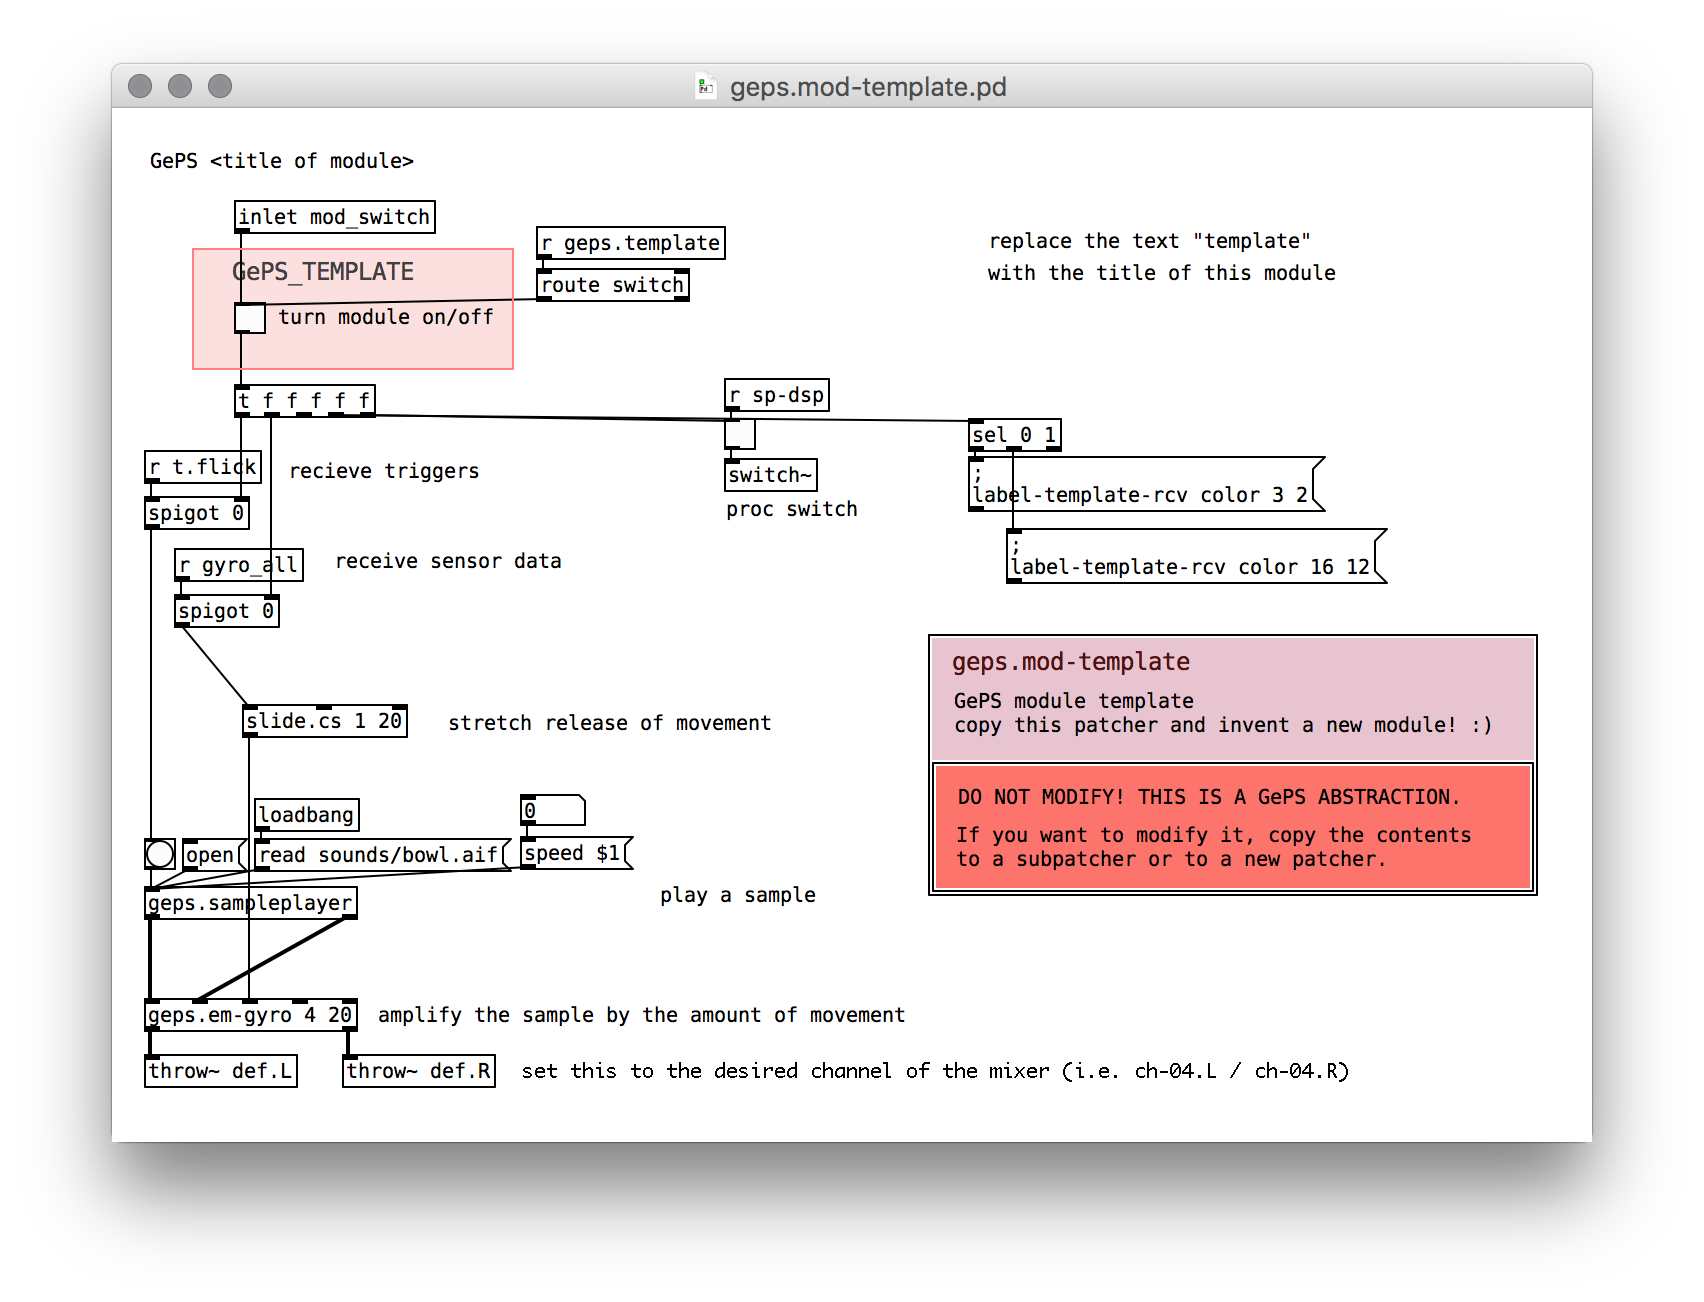Select the sel 0 1 object

coord(1015,435)
